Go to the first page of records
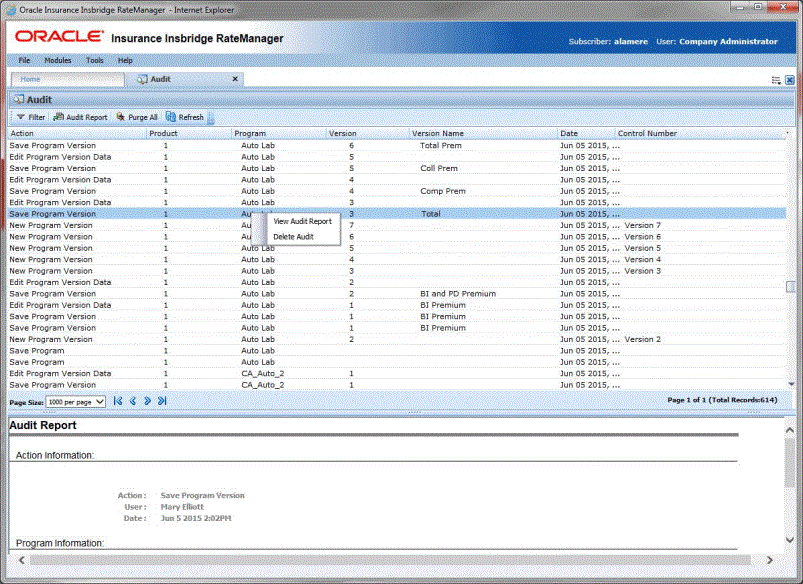The width and height of the screenshot is (803, 584). tap(118, 401)
